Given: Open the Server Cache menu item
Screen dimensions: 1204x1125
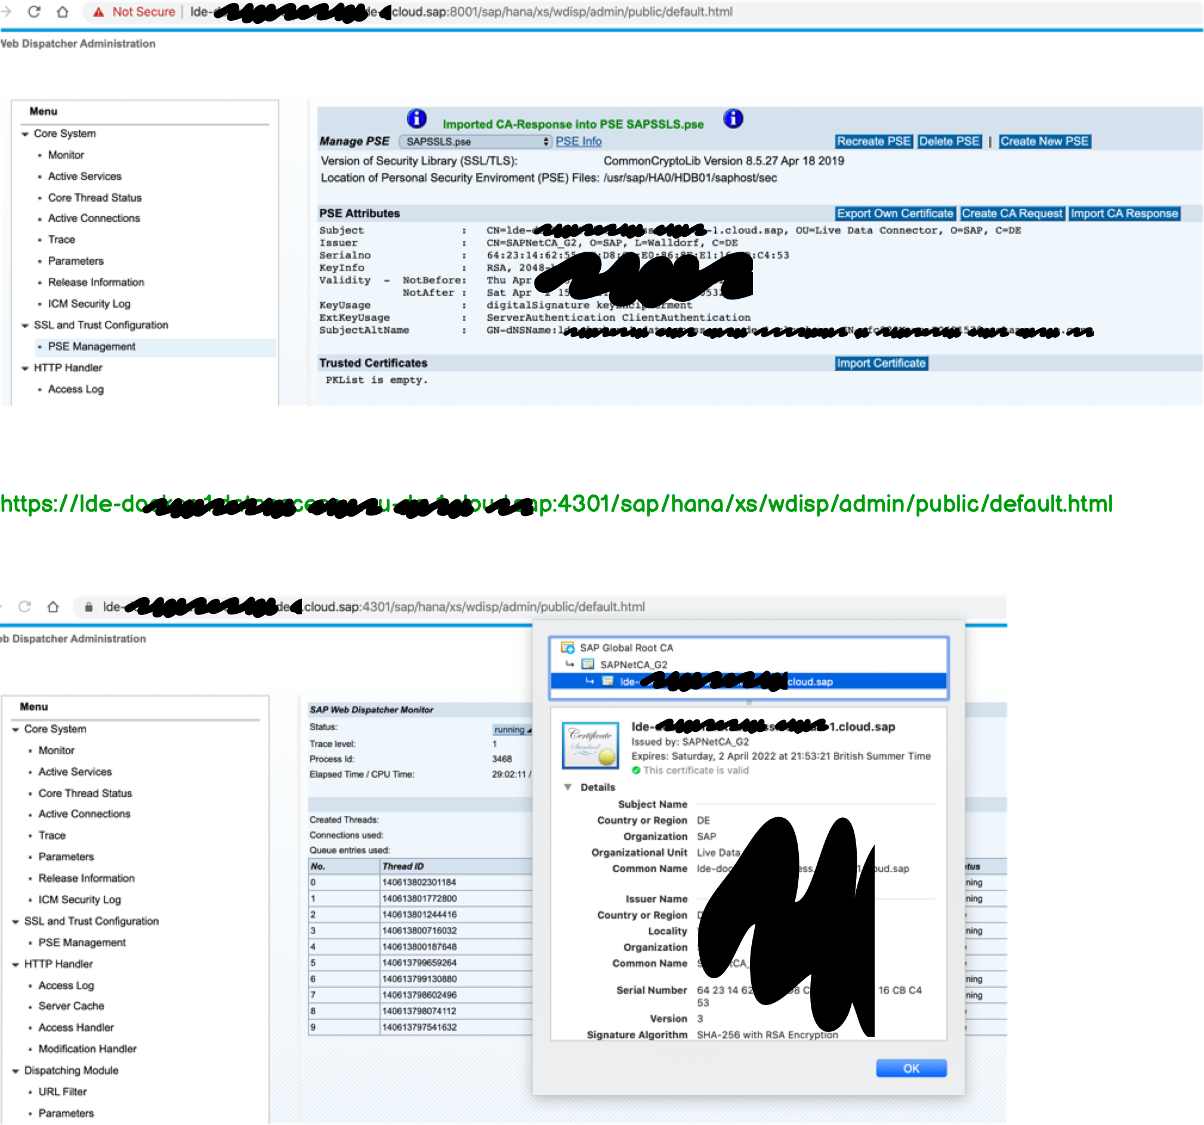Looking at the screenshot, I should 71,1006.
